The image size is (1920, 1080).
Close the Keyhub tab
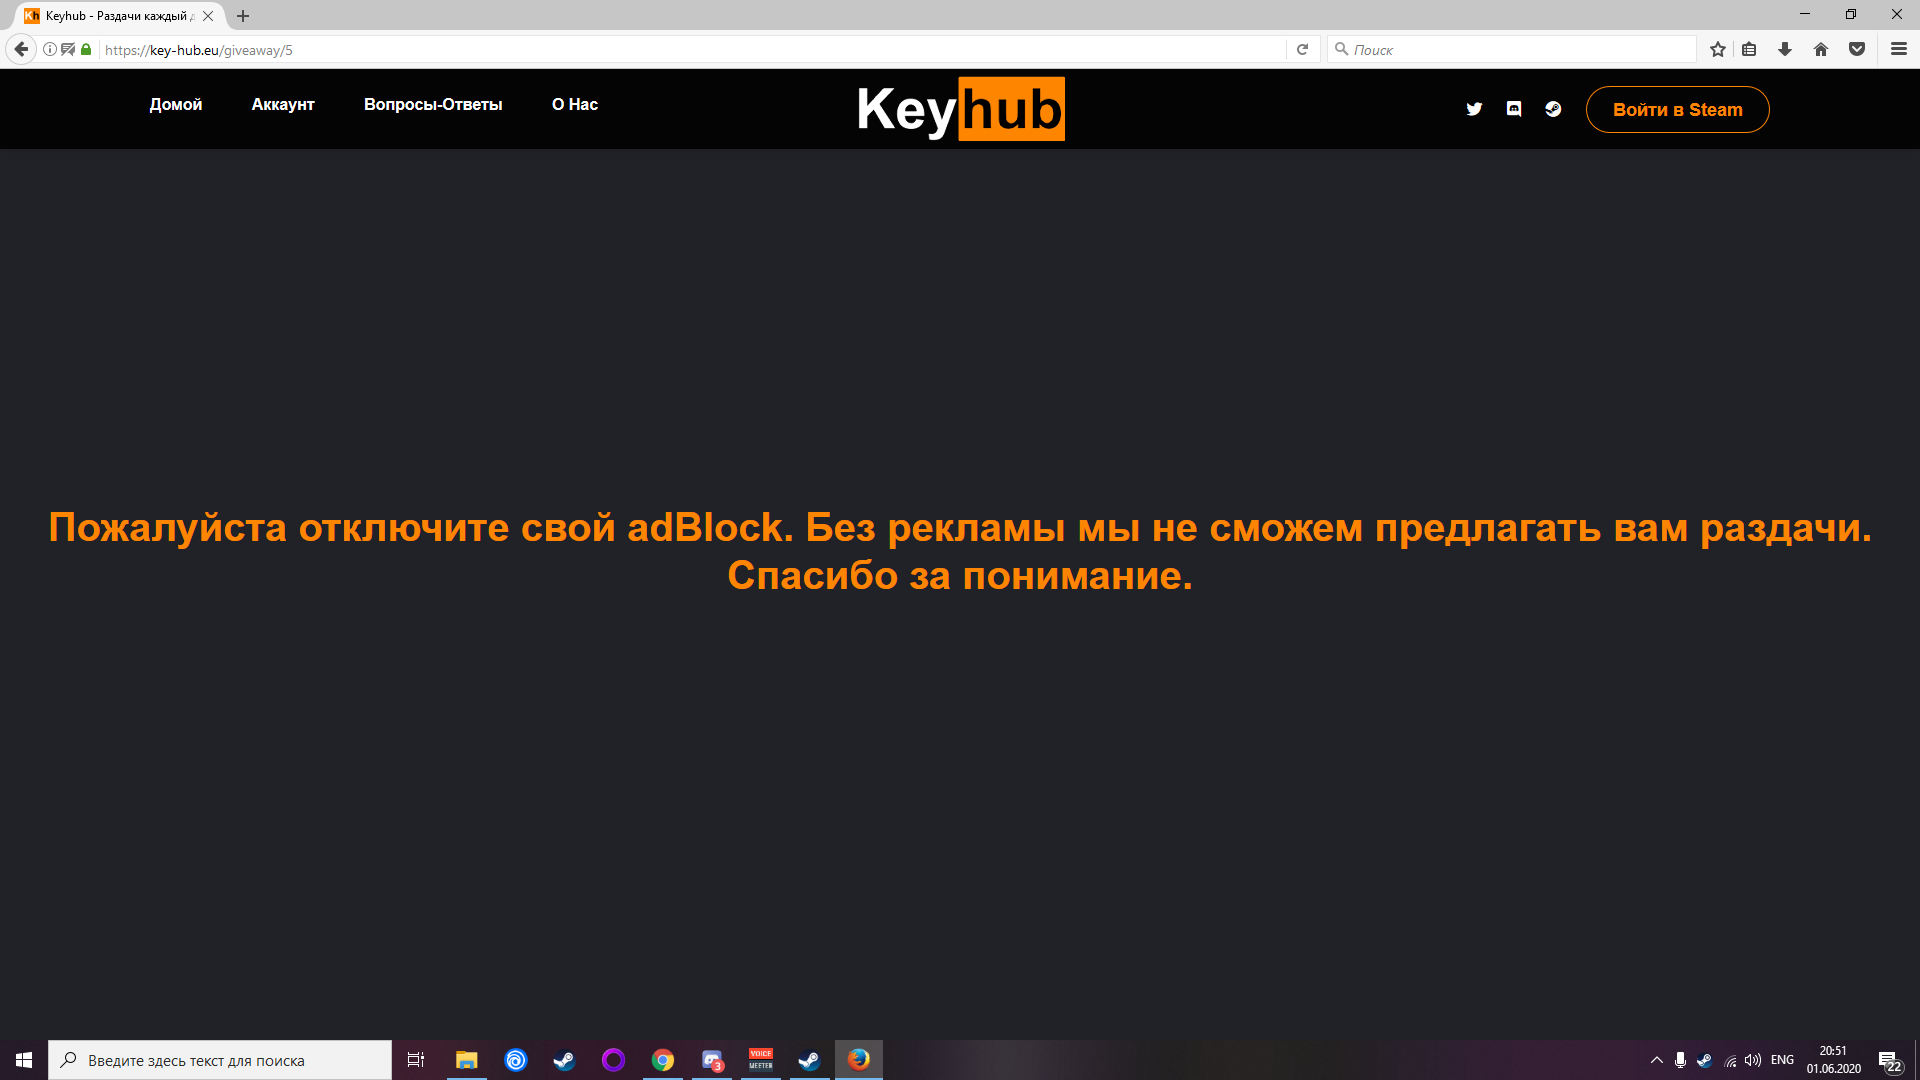(208, 16)
